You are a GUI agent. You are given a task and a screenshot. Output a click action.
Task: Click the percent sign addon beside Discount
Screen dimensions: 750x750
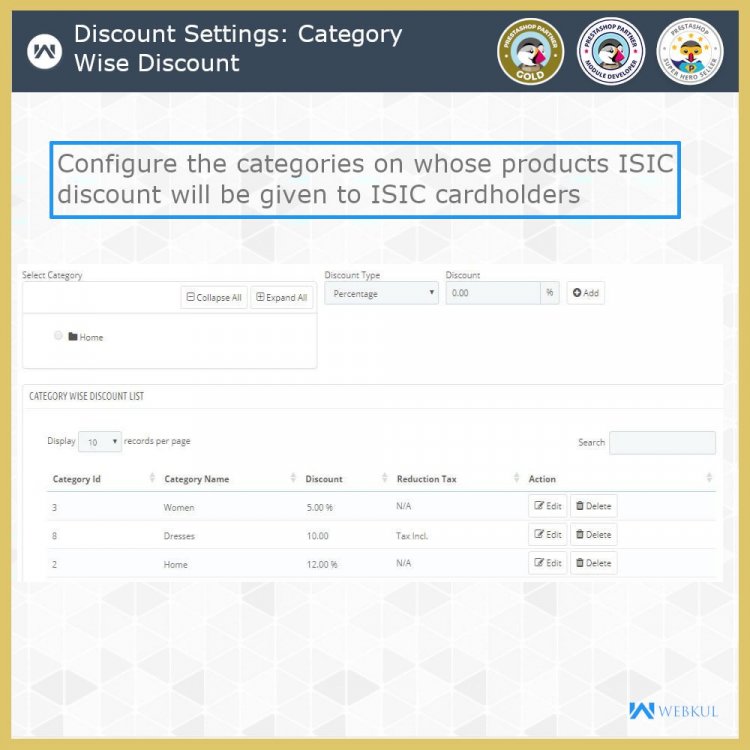[x=550, y=293]
